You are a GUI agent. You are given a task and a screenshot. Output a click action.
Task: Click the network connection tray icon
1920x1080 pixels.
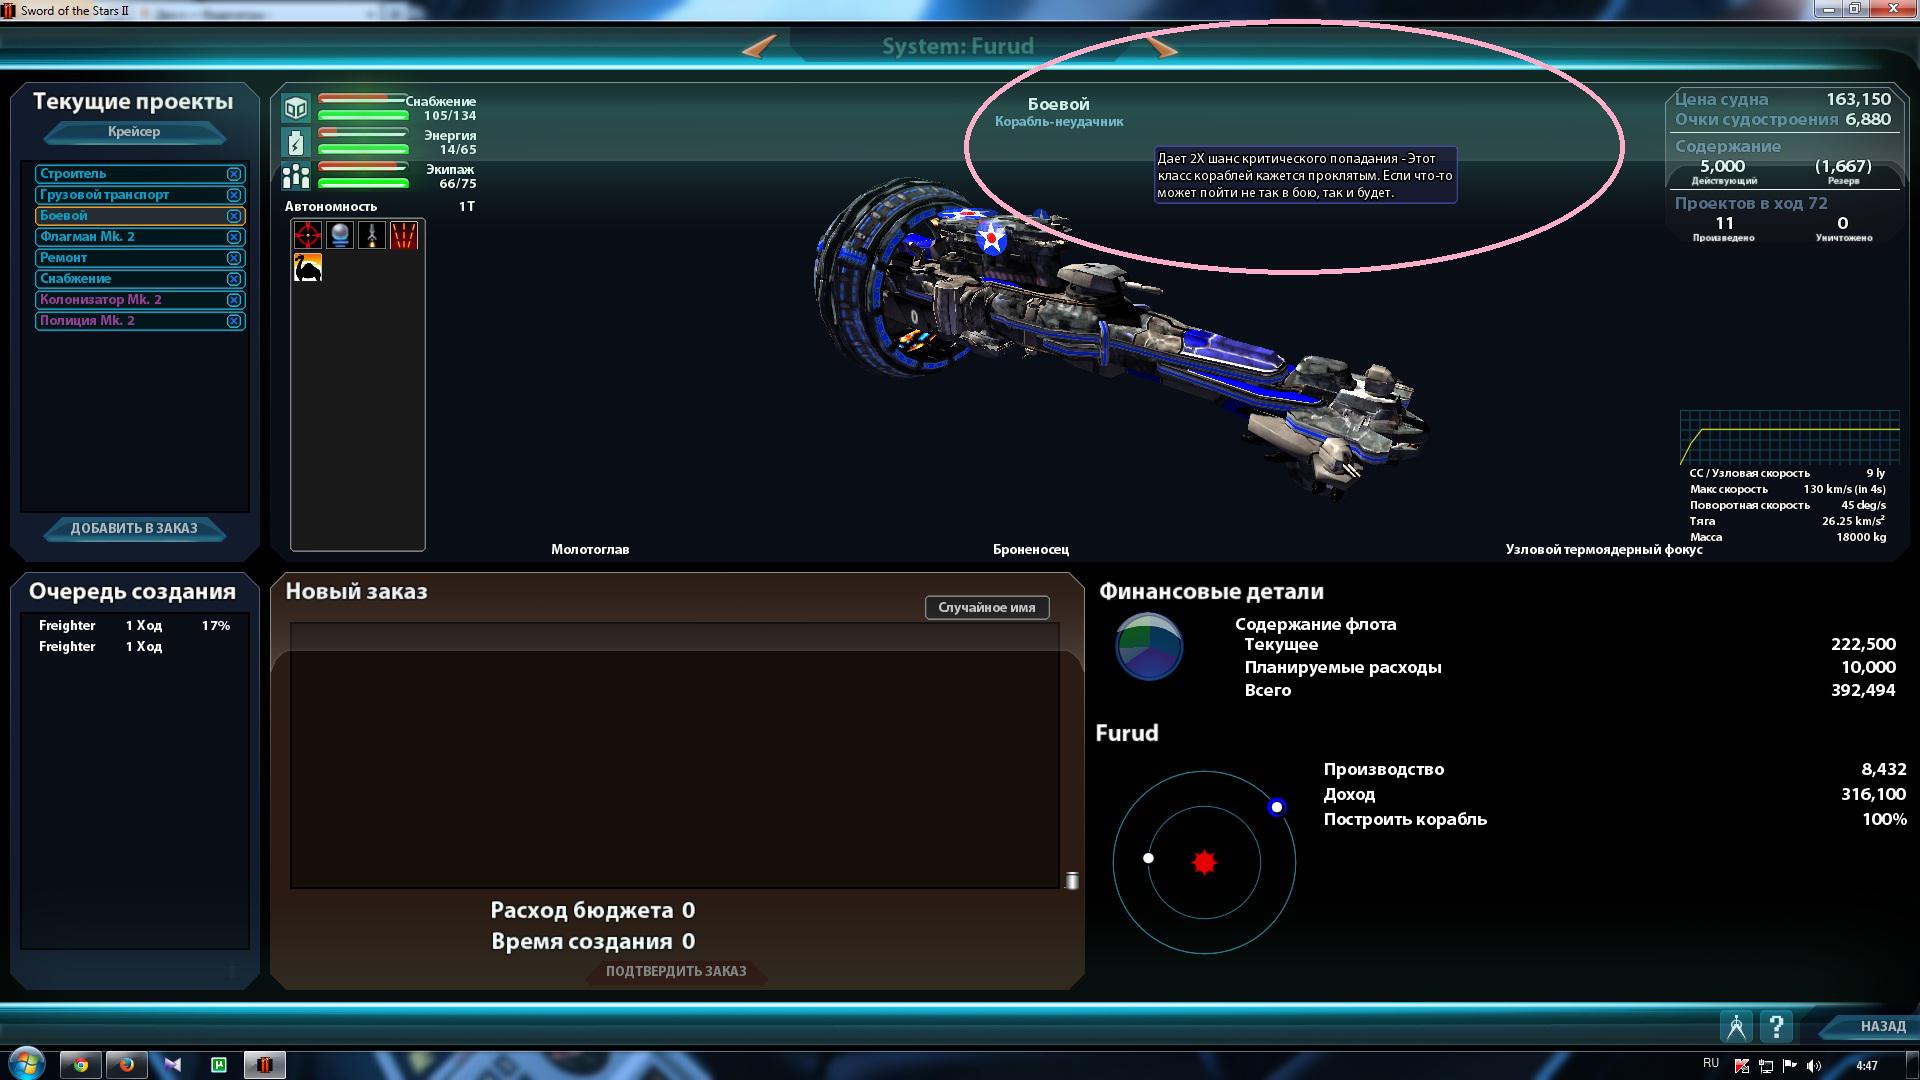[1766, 1066]
